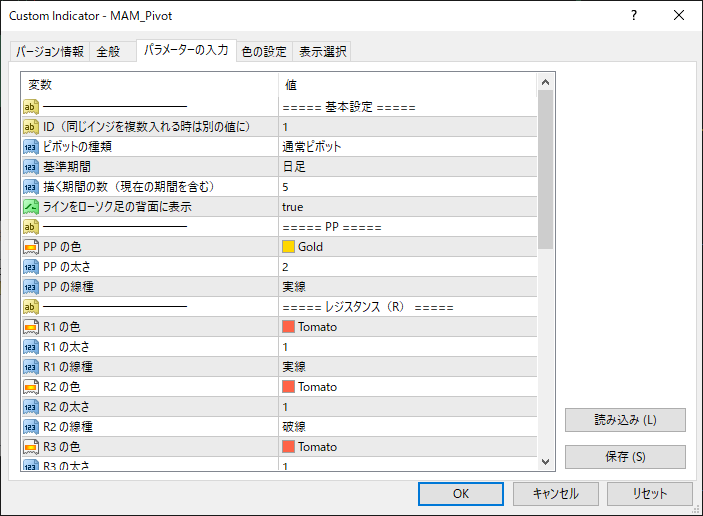Select the ===== PP ===== value cell
The height and width of the screenshot is (516, 703).
(x=408, y=227)
